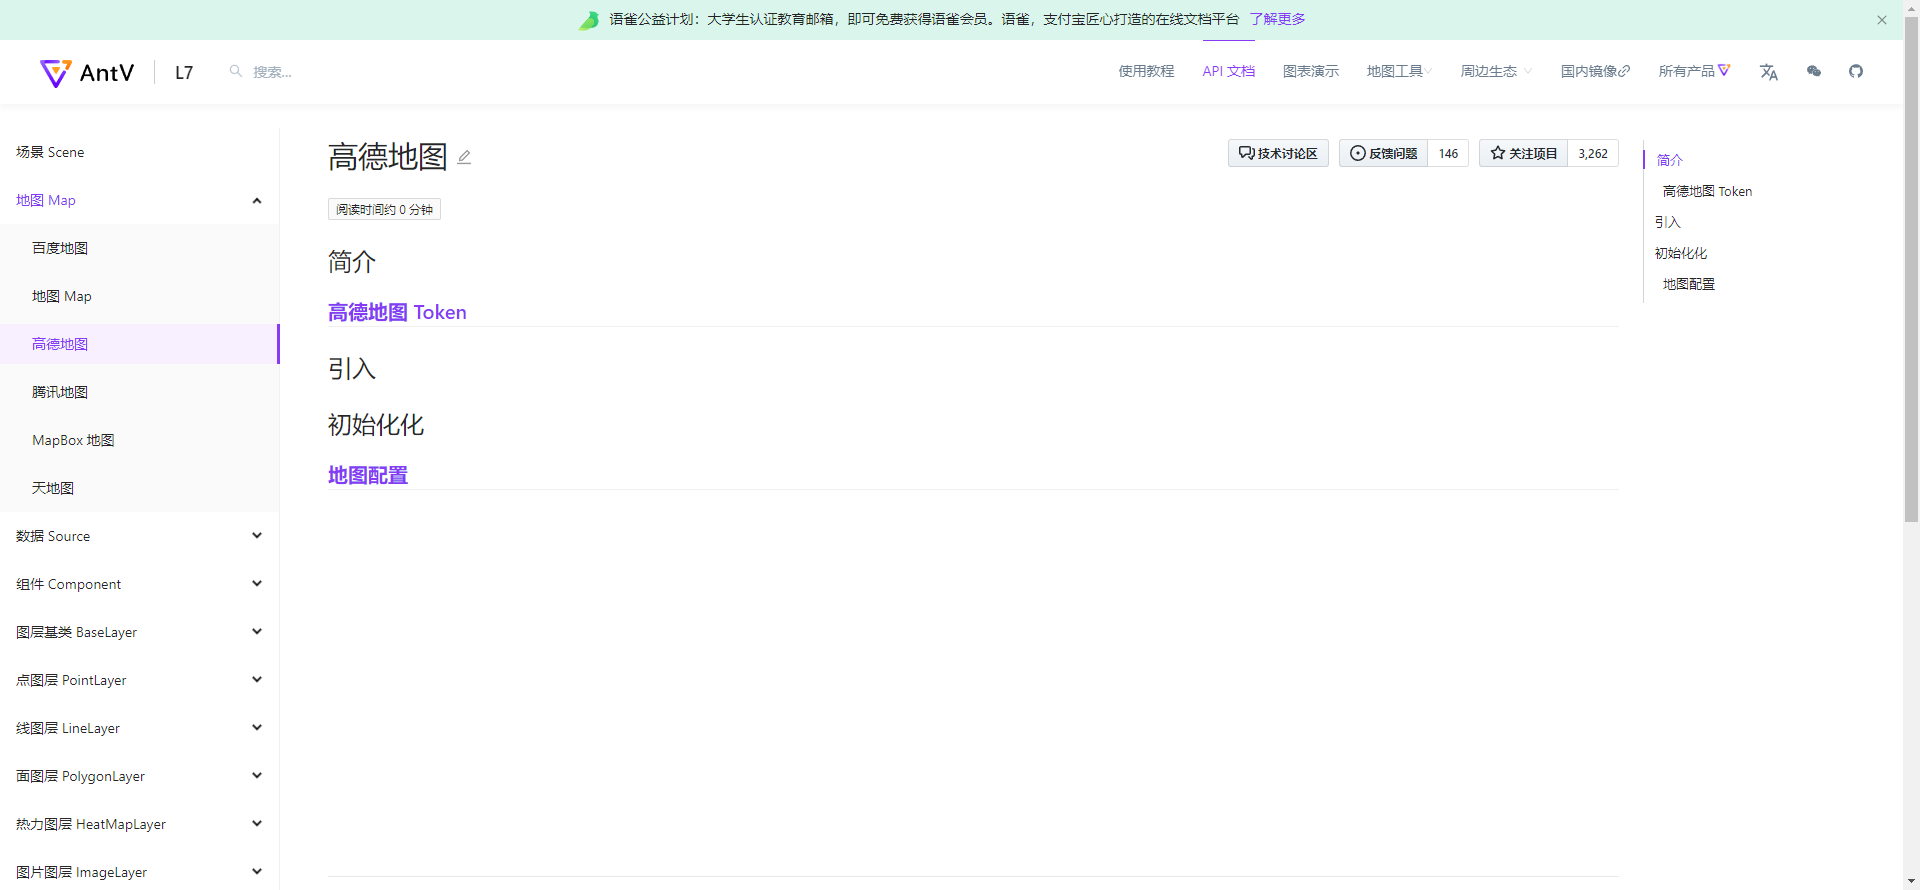Expand the 周边生态 dropdown menu

coord(1495,71)
